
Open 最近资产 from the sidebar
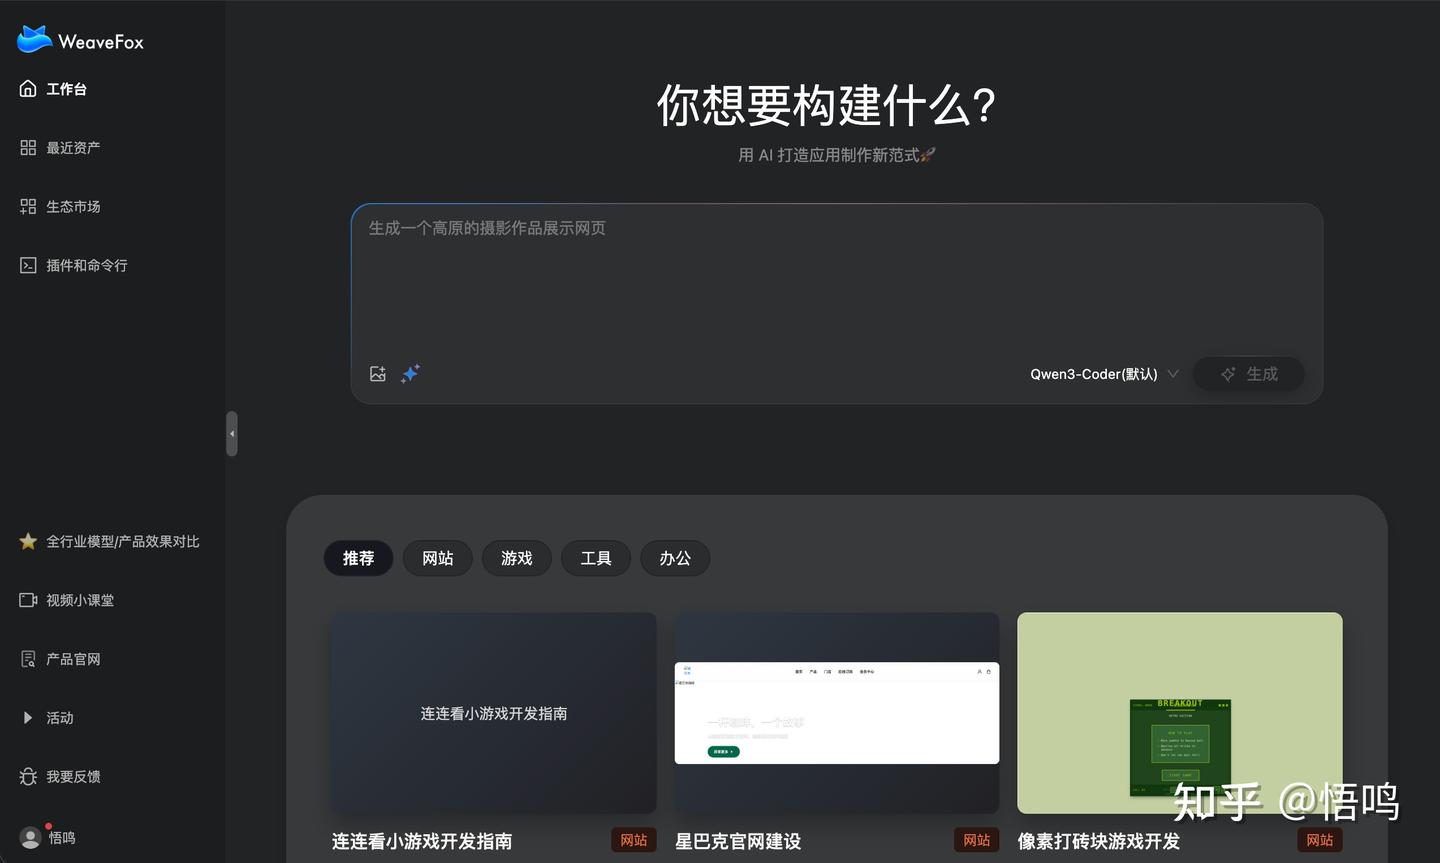(x=27, y=147)
